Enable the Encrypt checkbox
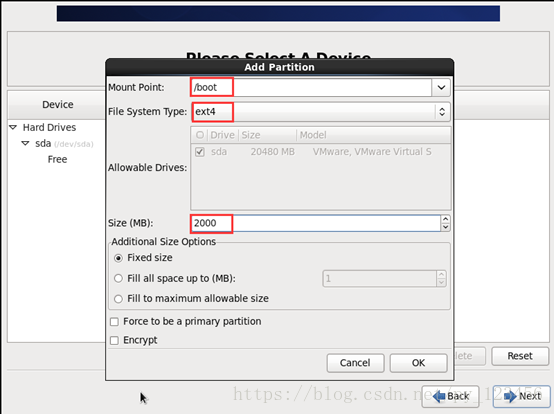The width and height of the screenshot is (554, 414). click(x=114, y=341)
